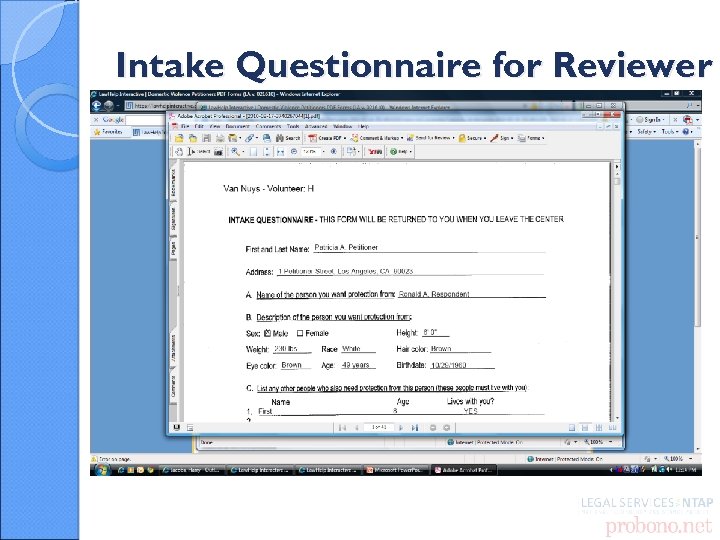Click the Internet Explorer Back button
This screenshot has height=540, width=720.
(97, 106)
